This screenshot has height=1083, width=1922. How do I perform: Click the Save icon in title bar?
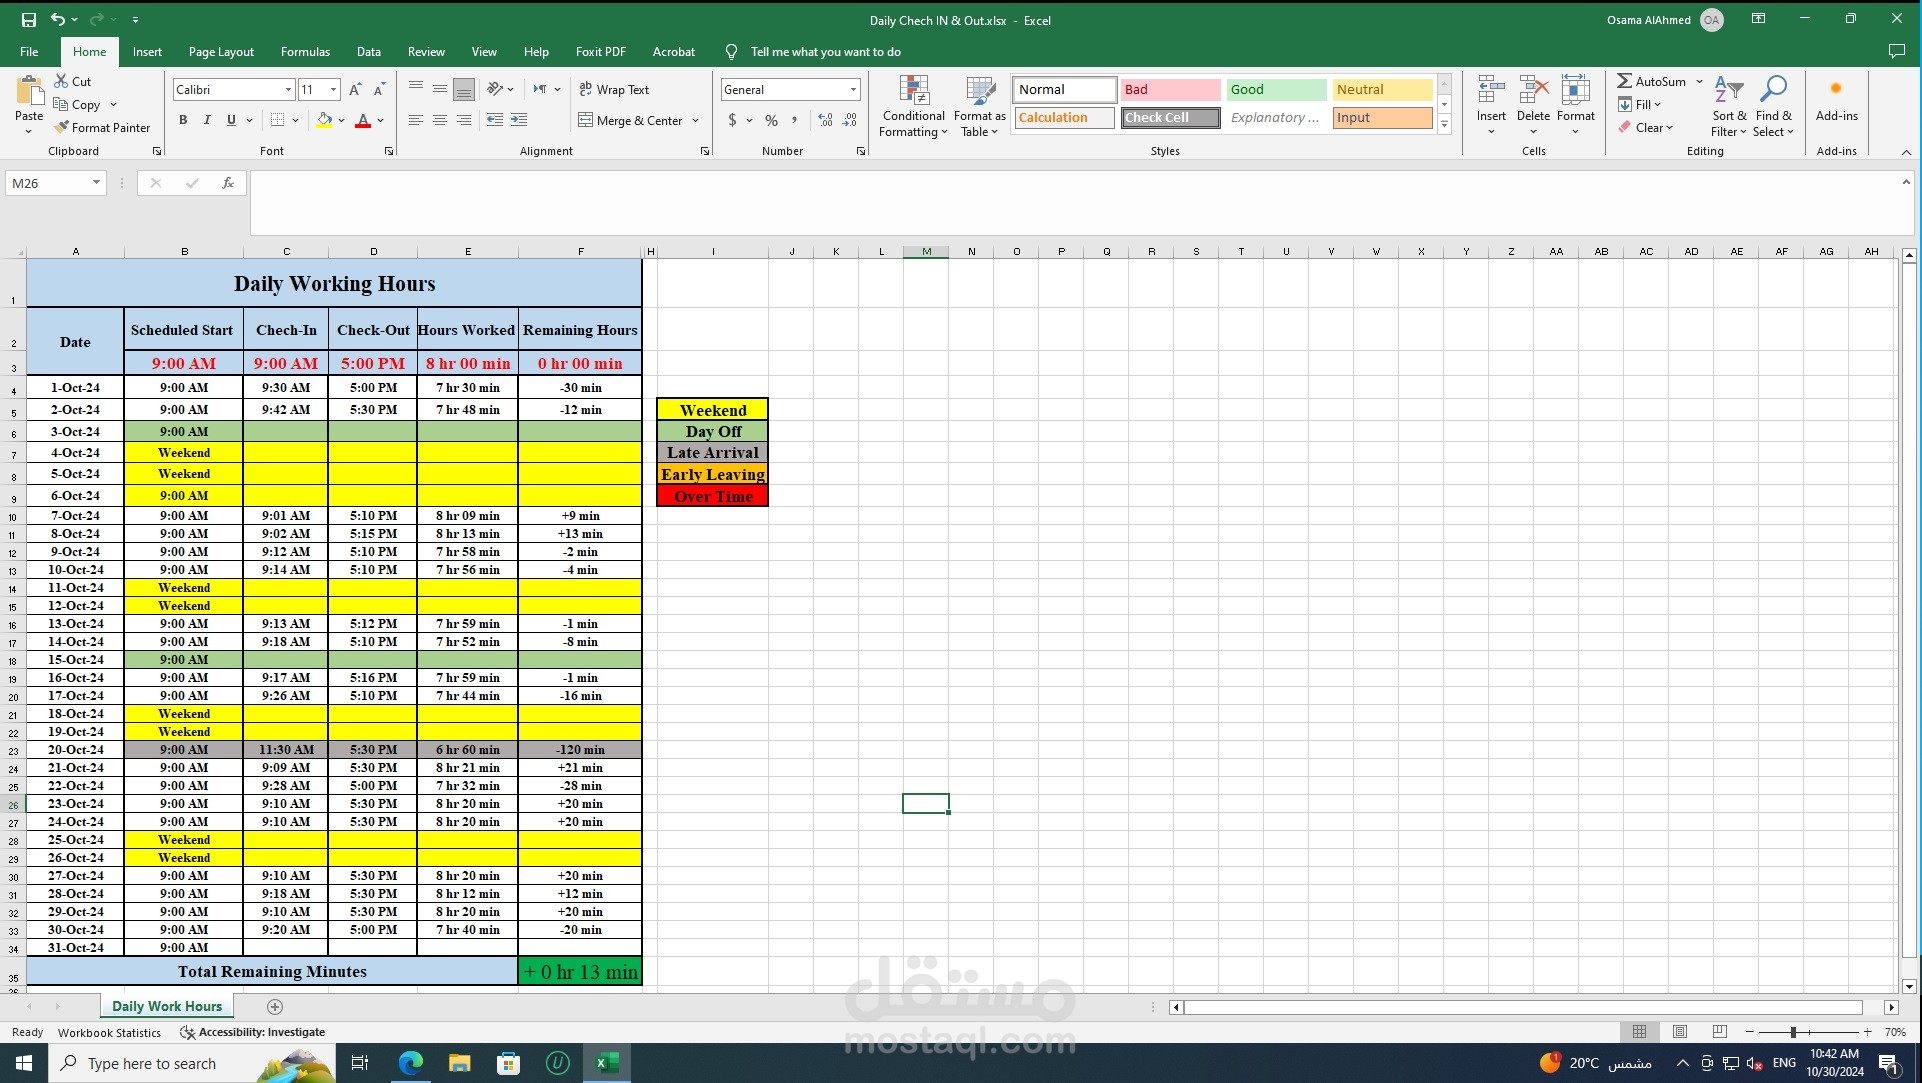29,19
